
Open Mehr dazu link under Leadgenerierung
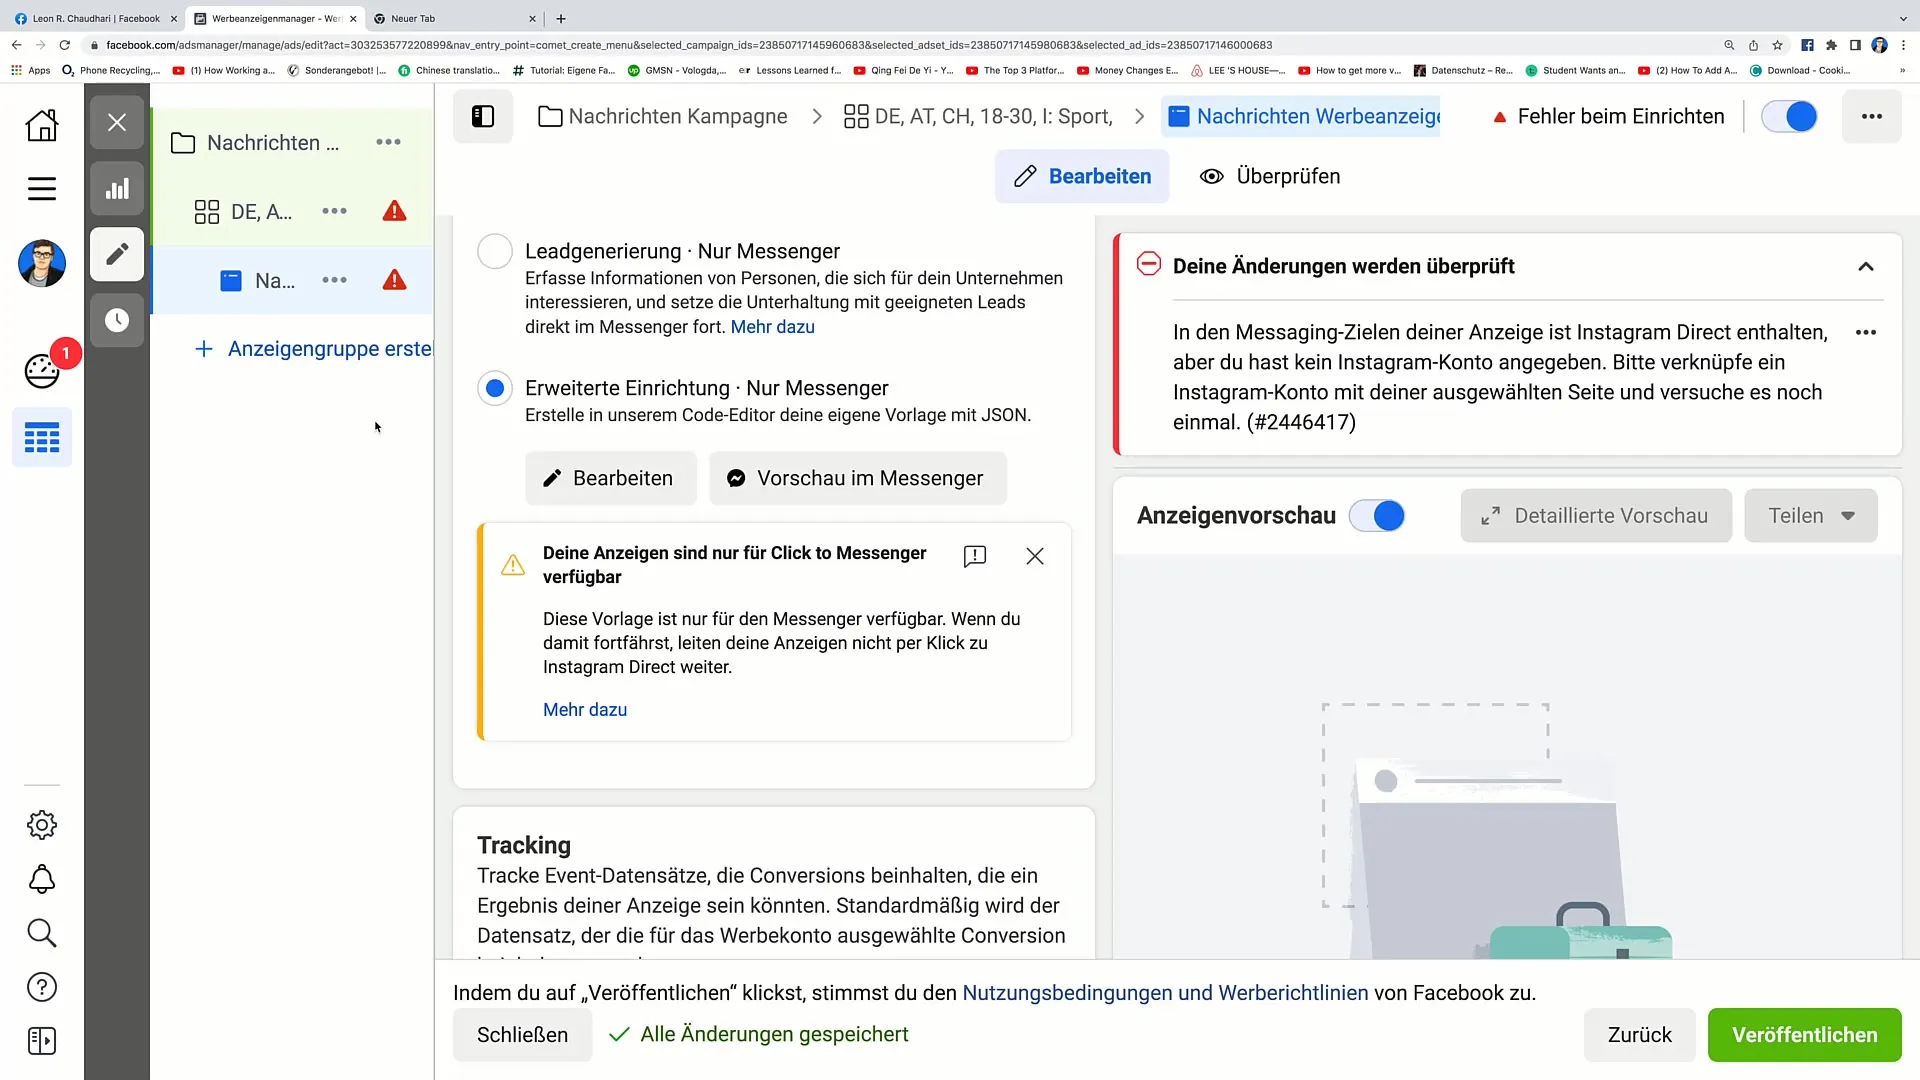(772, 327)
